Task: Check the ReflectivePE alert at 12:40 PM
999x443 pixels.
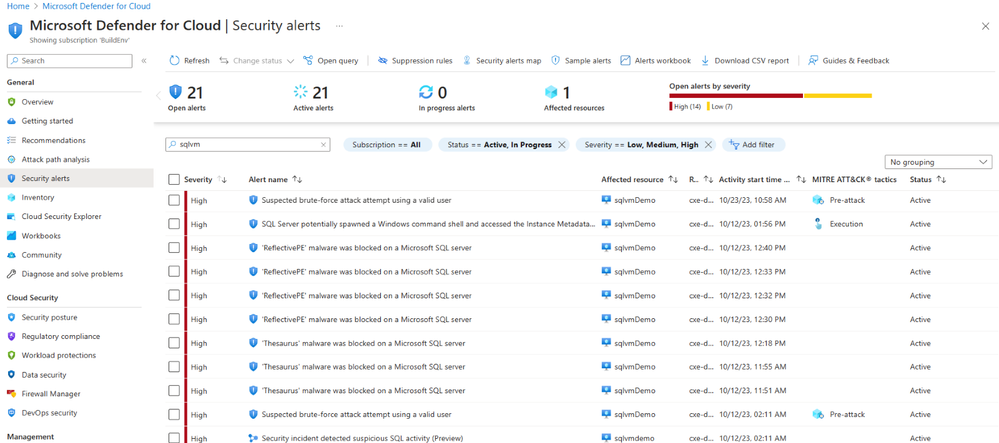Action: (174, 247)
